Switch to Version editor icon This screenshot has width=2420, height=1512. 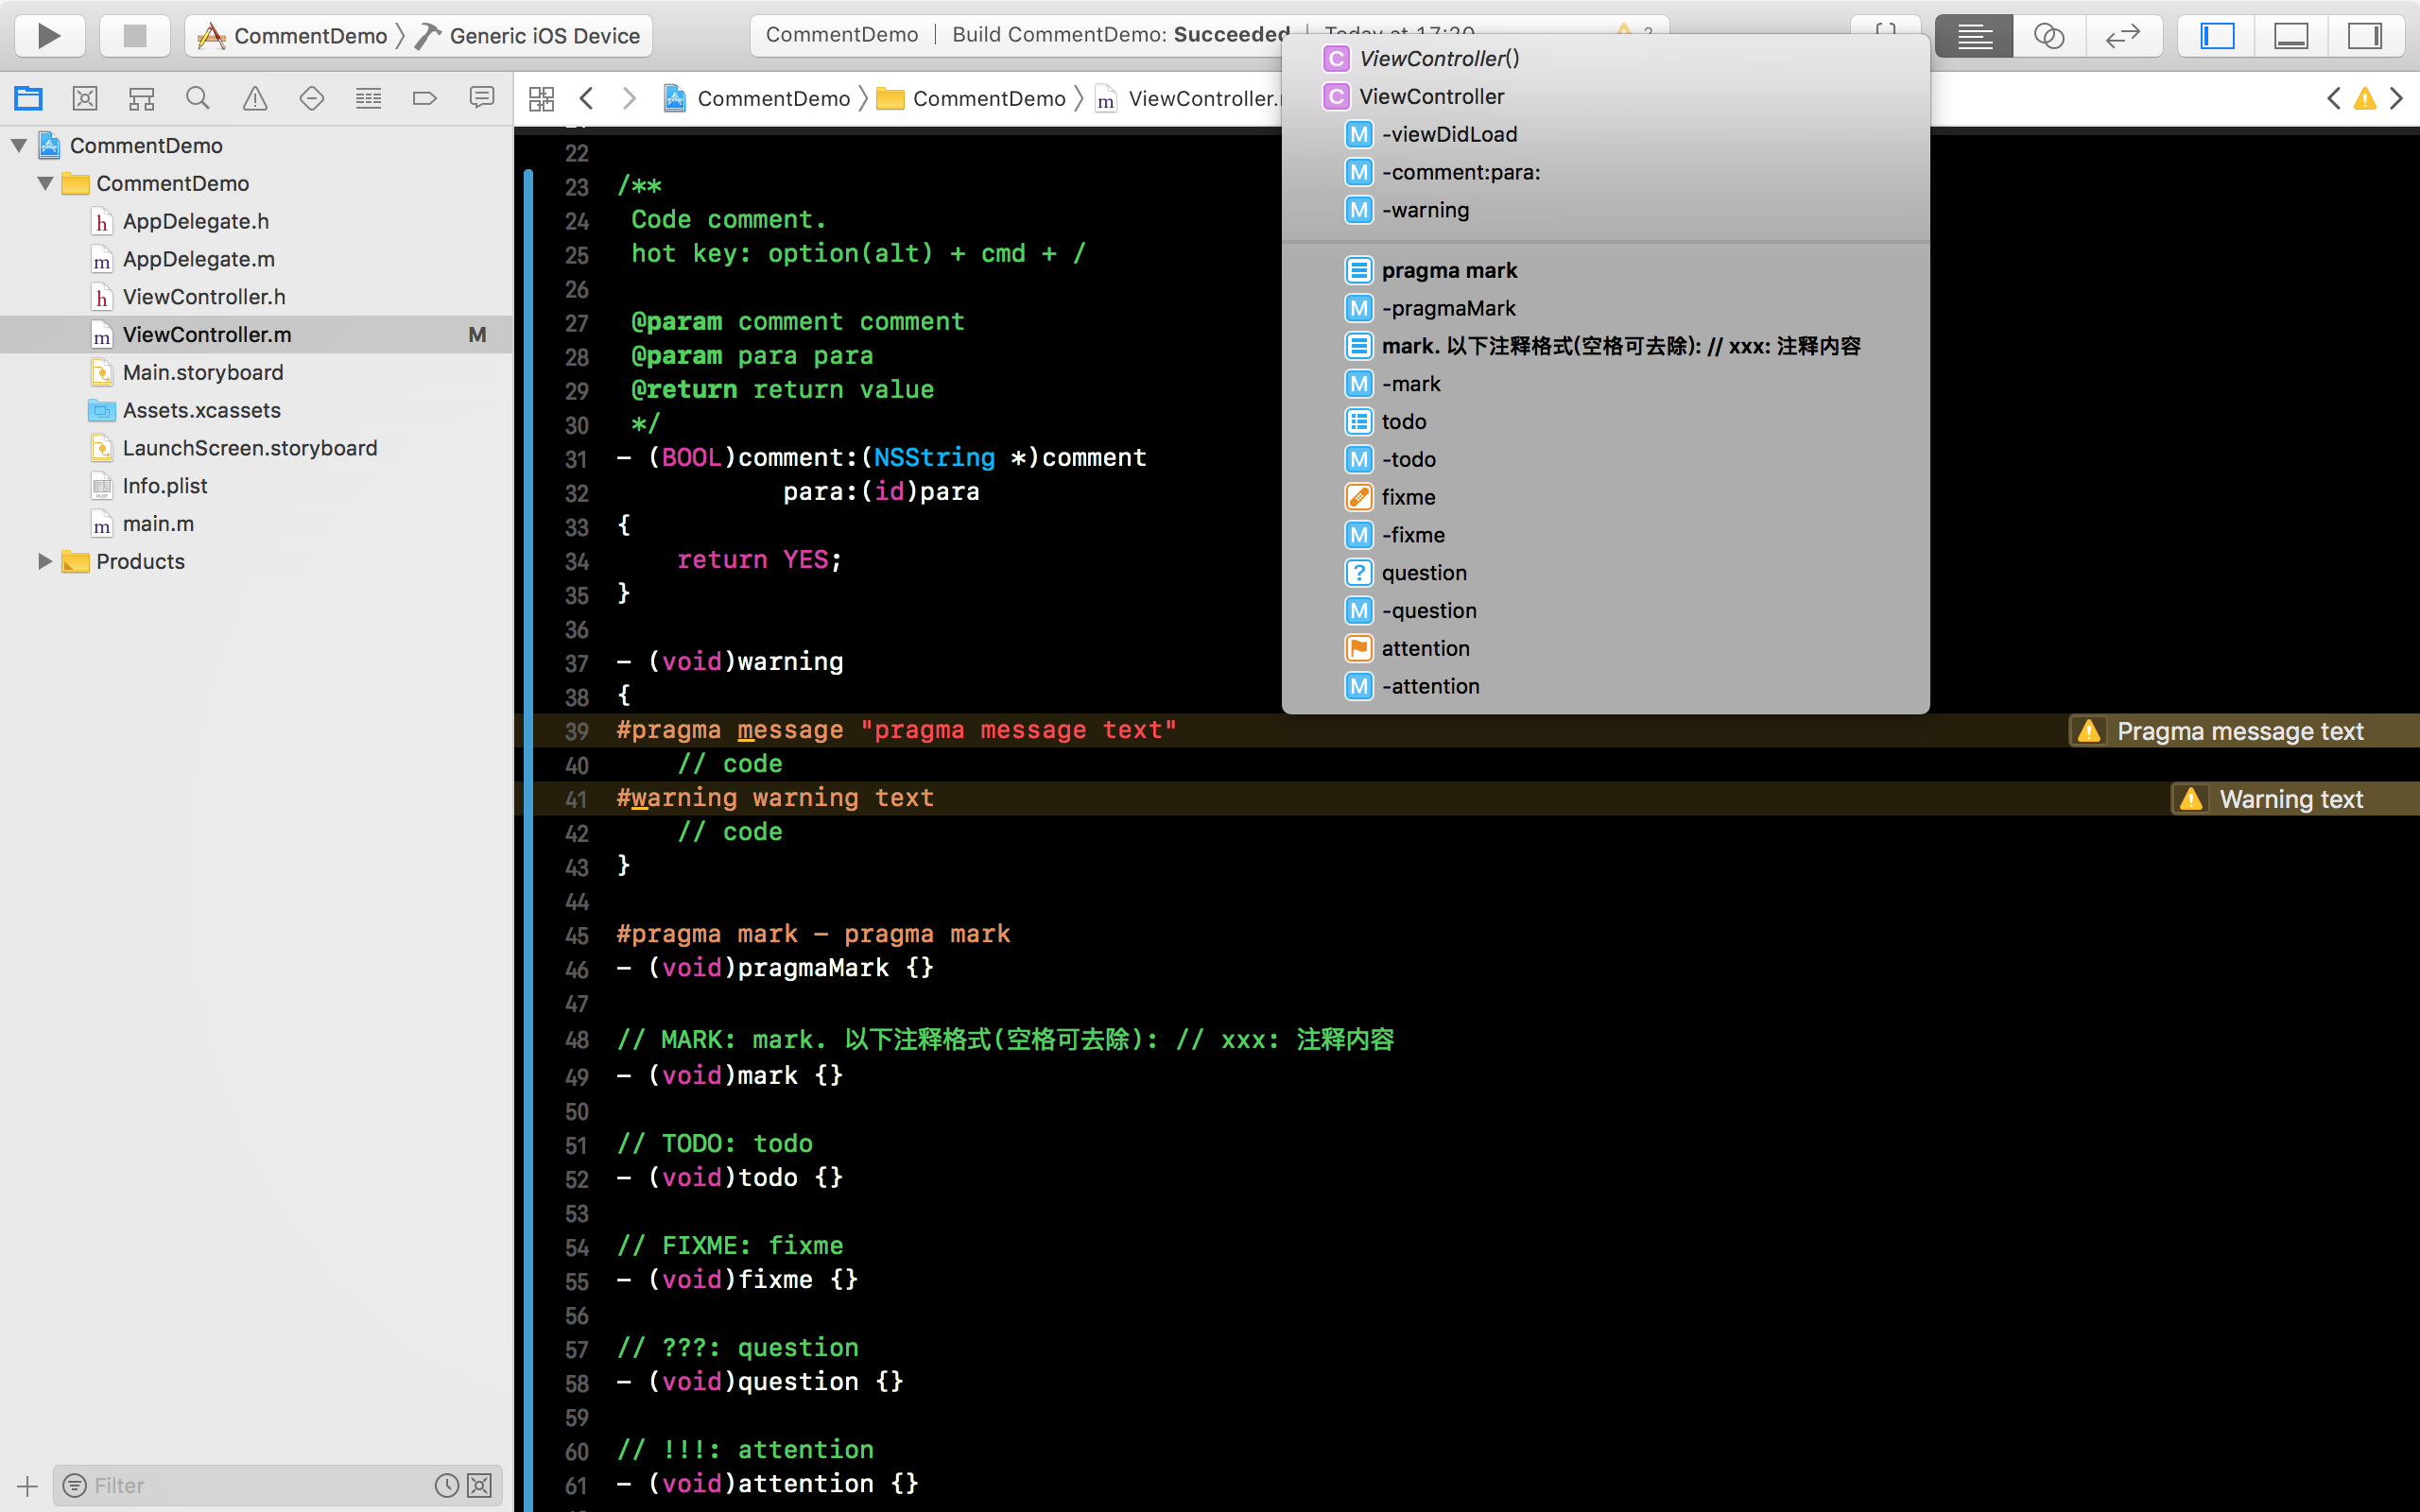[x=2122, y=36]
